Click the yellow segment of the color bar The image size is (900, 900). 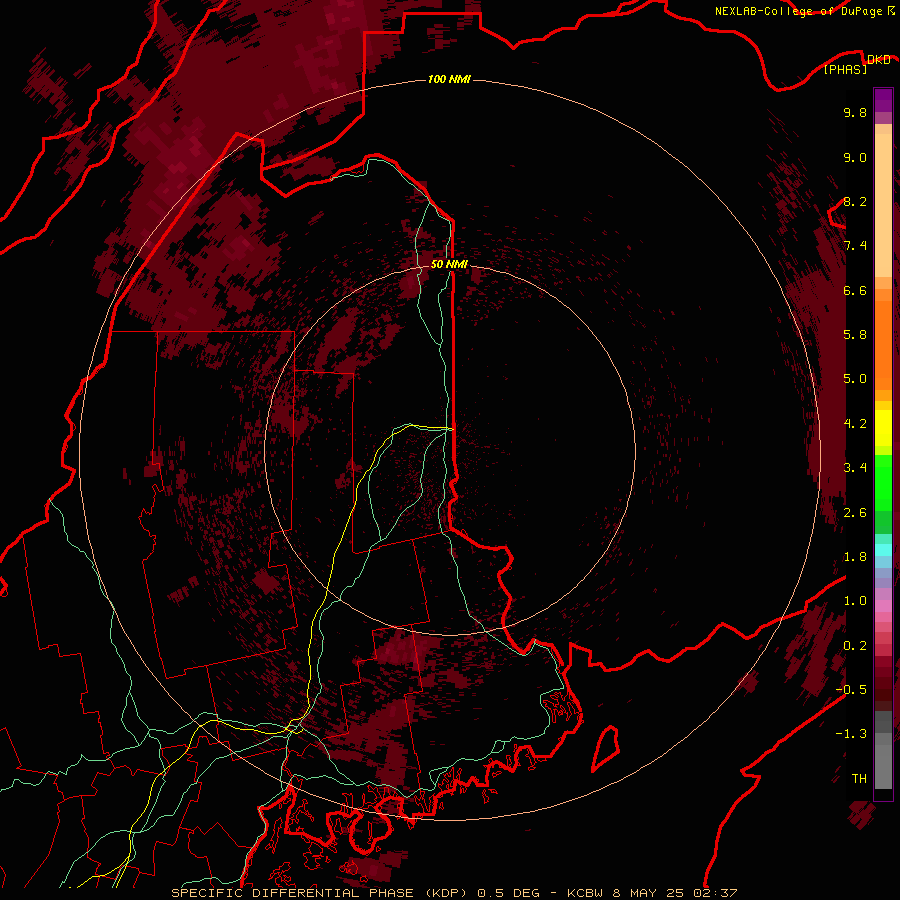pos(883,428)
